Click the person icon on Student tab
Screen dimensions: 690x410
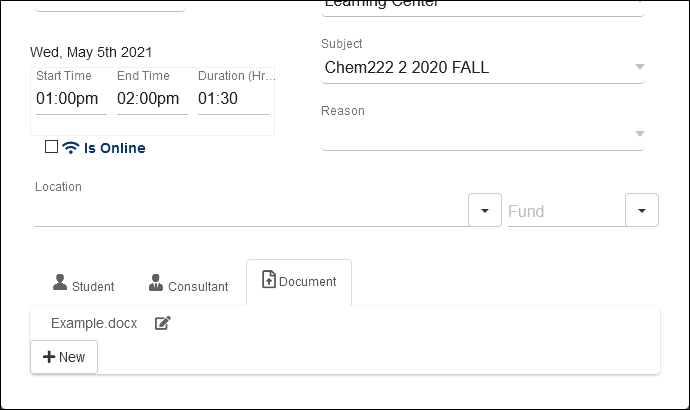pos(60,283)
